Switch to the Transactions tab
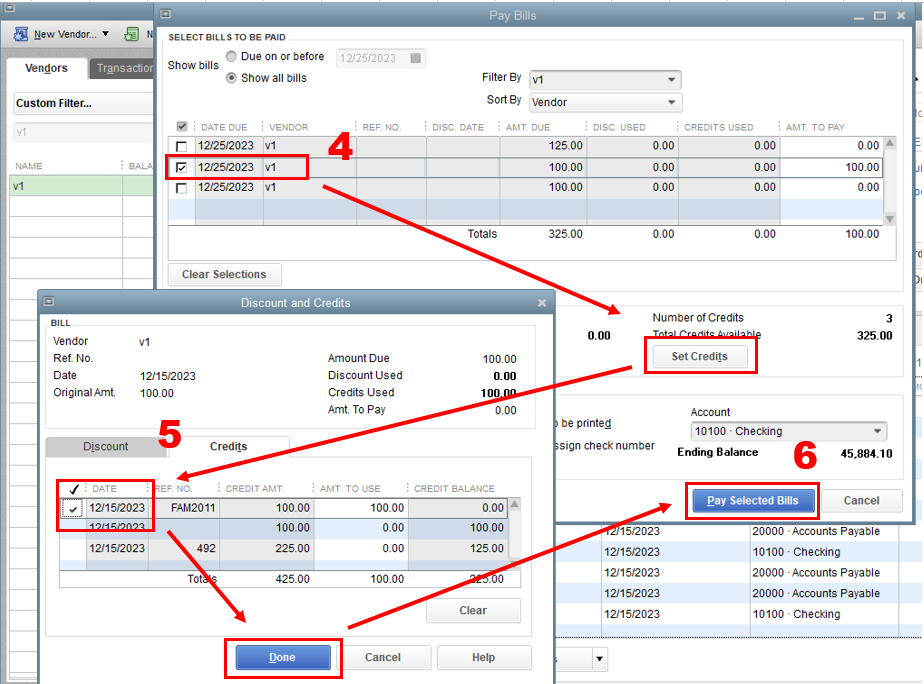The width and height of the screenshot is (924, 684). pos(123,68)
